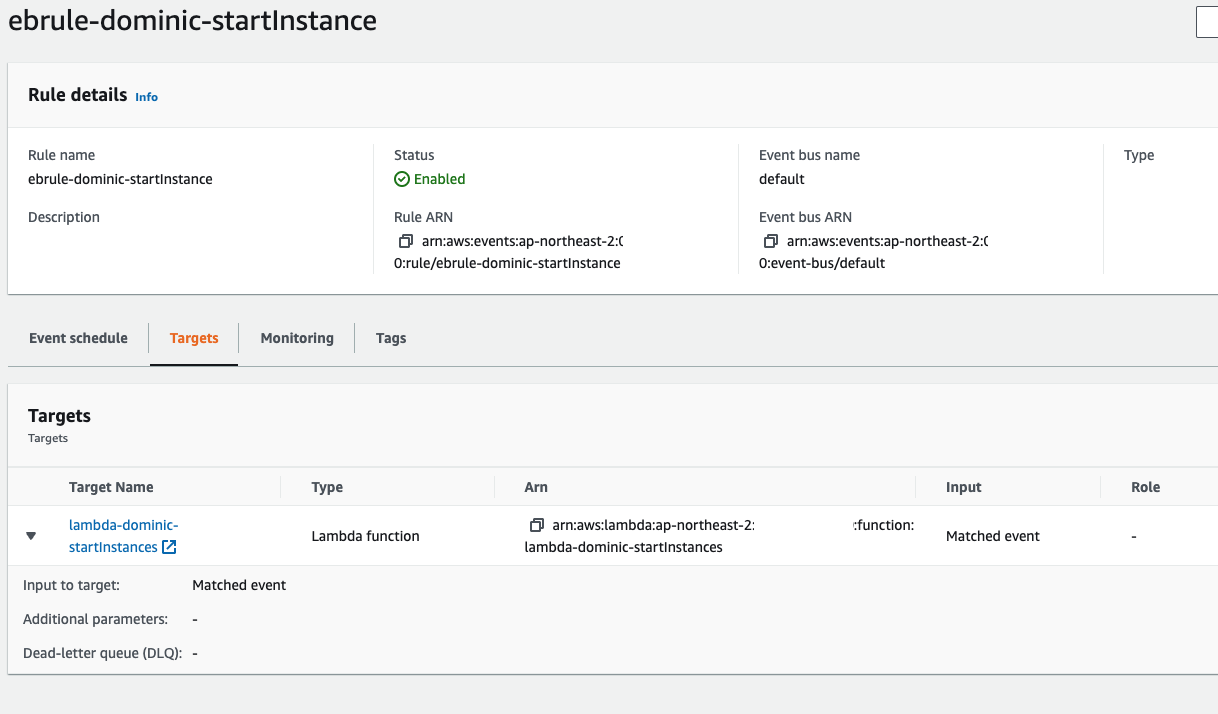
Task: Copy the Event bus ARN with its copy icon
Action: (x=770, y=241)
